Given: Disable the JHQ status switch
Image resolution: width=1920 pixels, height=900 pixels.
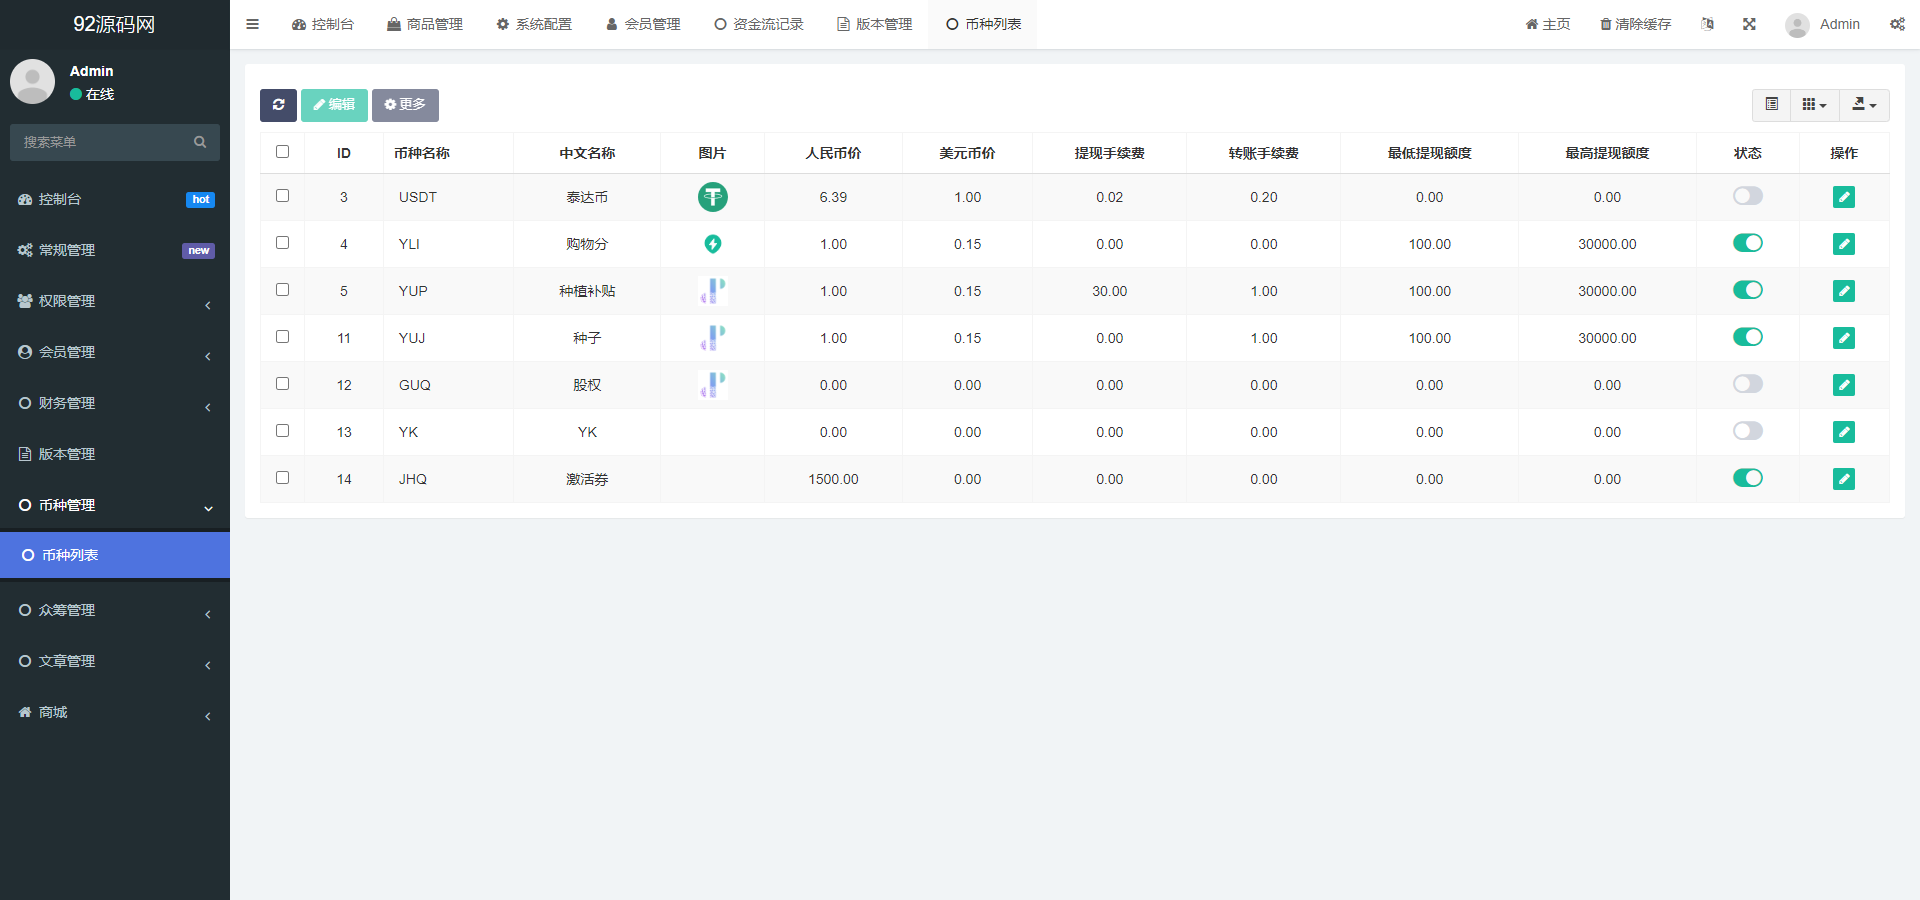Looking at the screenshot, I should (1748, 478).
